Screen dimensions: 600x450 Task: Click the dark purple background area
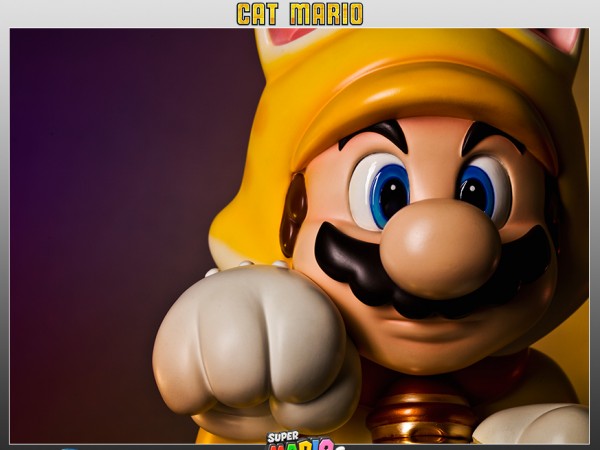tap(100, 200)
